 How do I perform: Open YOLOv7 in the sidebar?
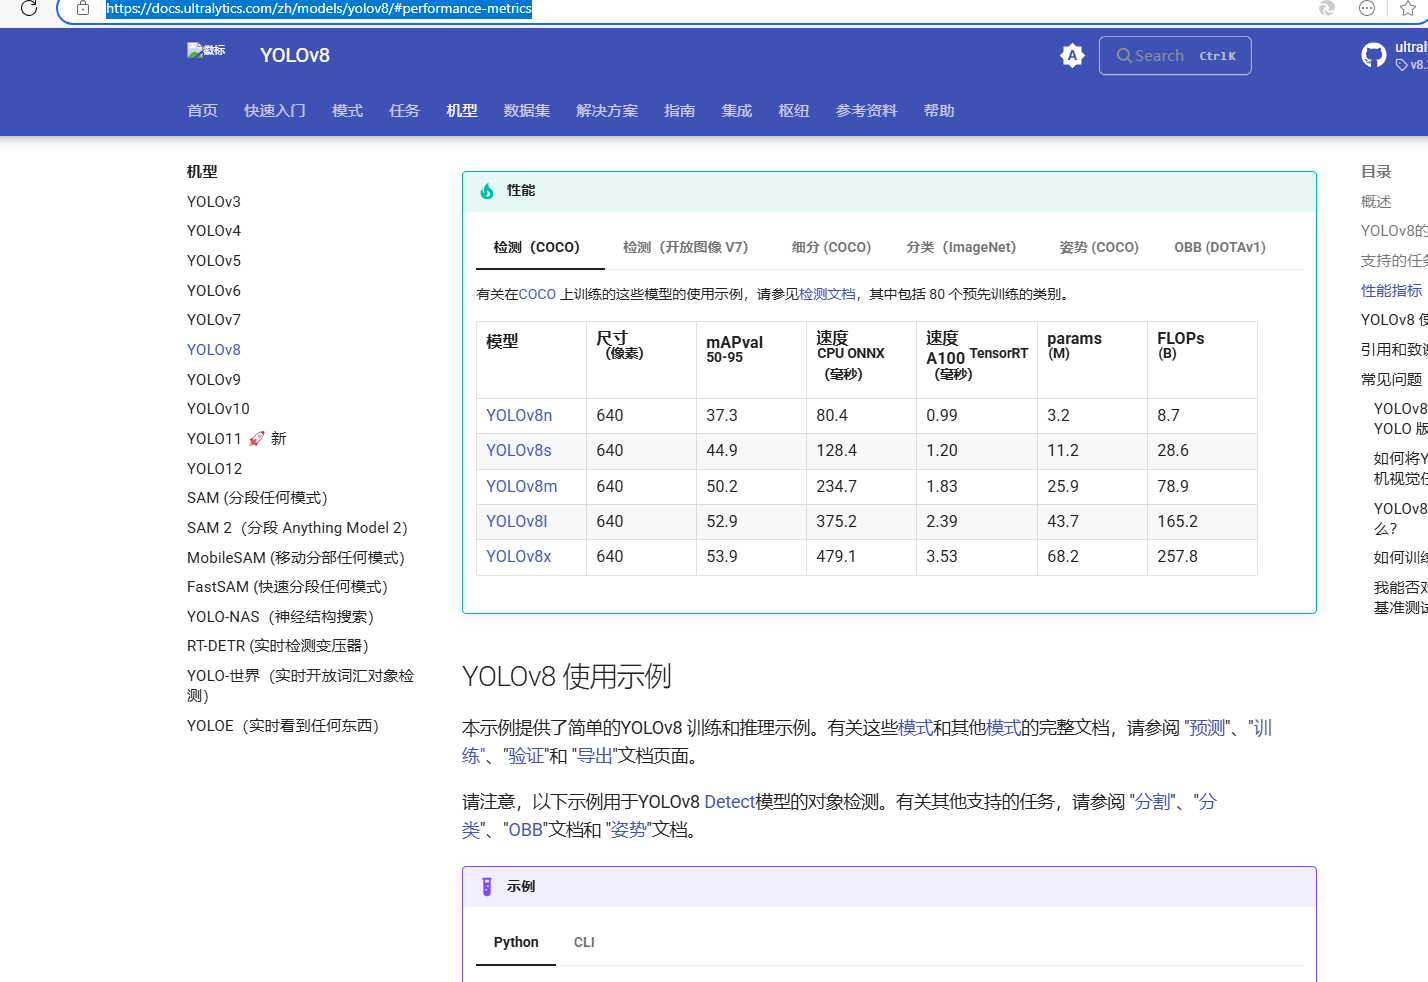click(x=214, y=320)
